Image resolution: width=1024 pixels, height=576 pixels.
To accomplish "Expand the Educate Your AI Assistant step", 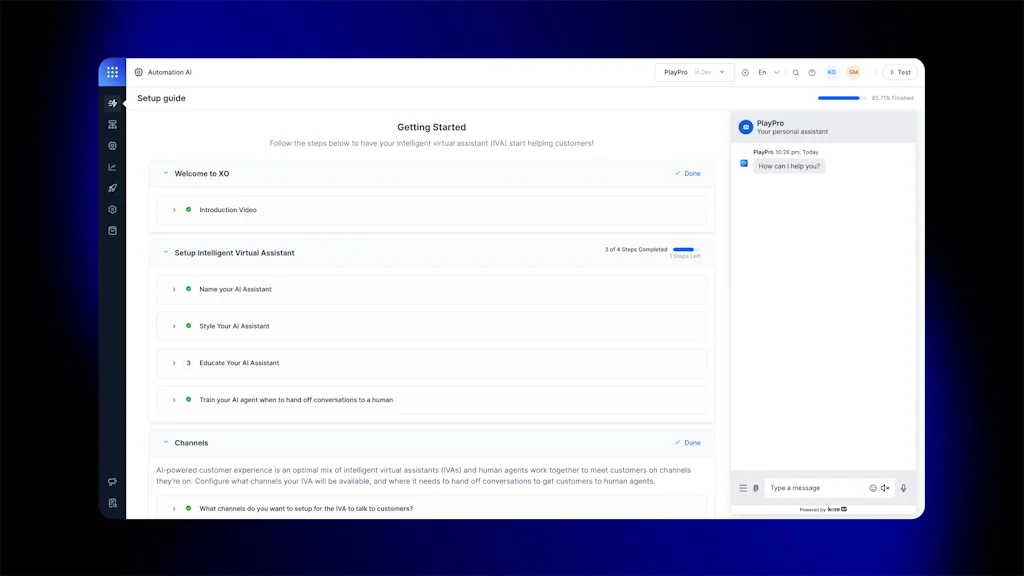I will pos(173,363).
